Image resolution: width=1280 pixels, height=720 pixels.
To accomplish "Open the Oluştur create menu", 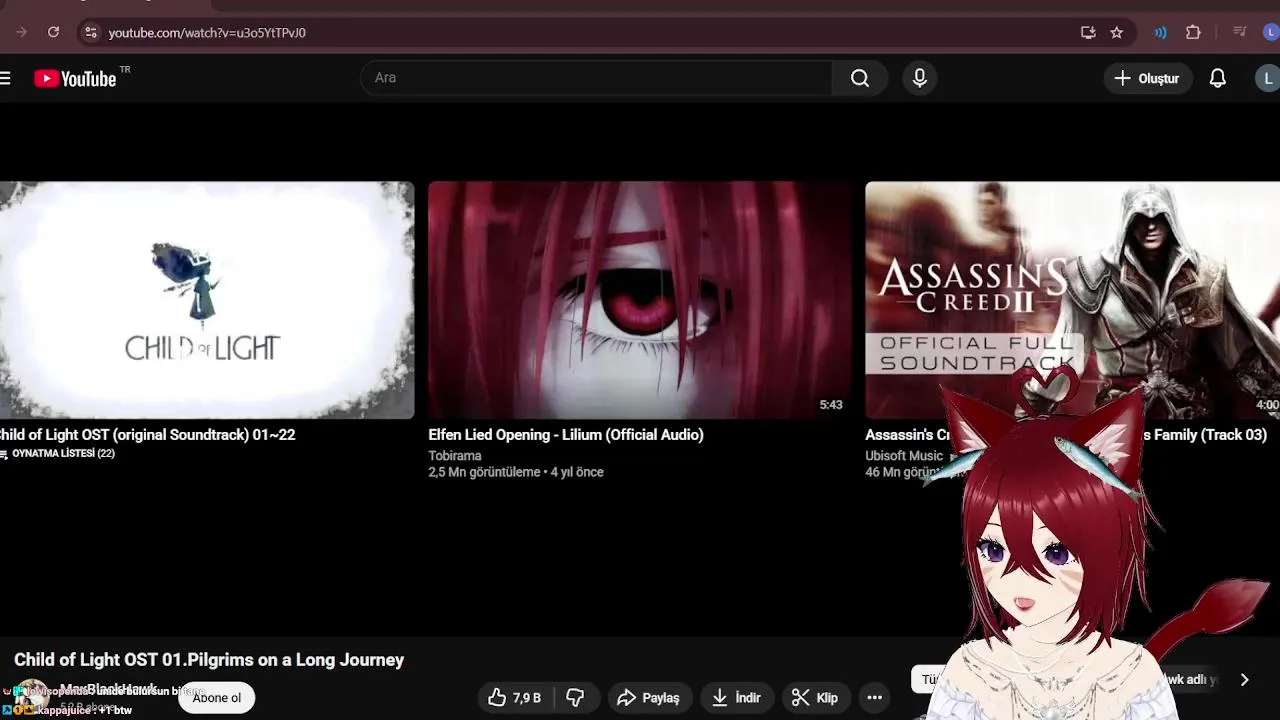I will tap(1148, 78).
